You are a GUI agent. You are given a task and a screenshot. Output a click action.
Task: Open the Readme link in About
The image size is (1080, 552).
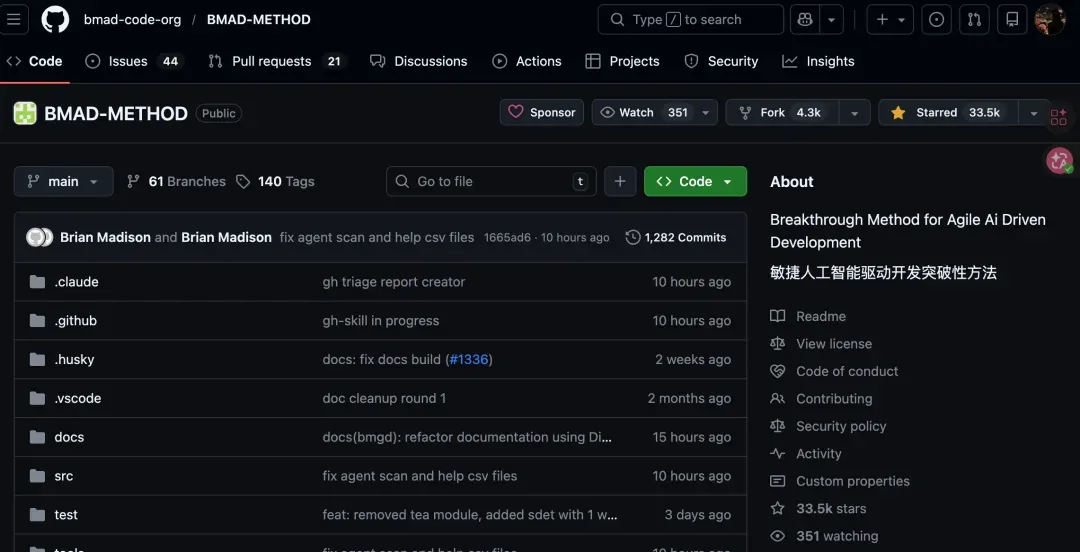(808, 316)
